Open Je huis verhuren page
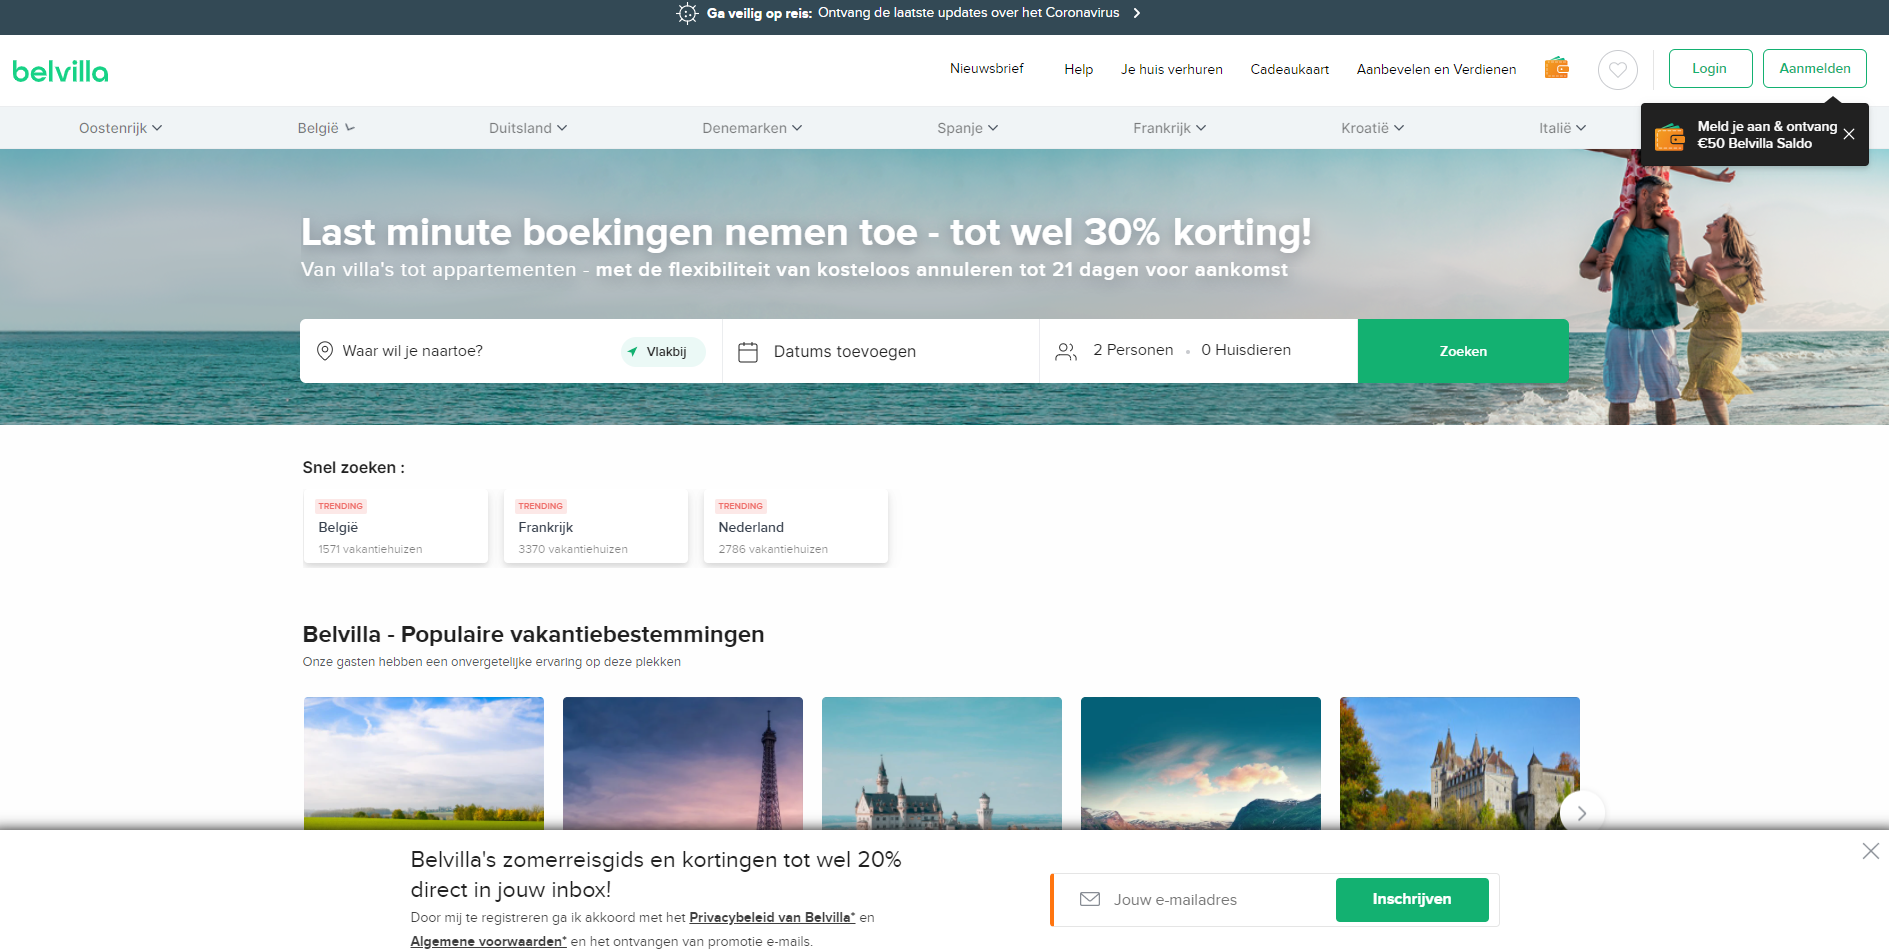This screenshot has width=1889, height=951. (1172, 69)
